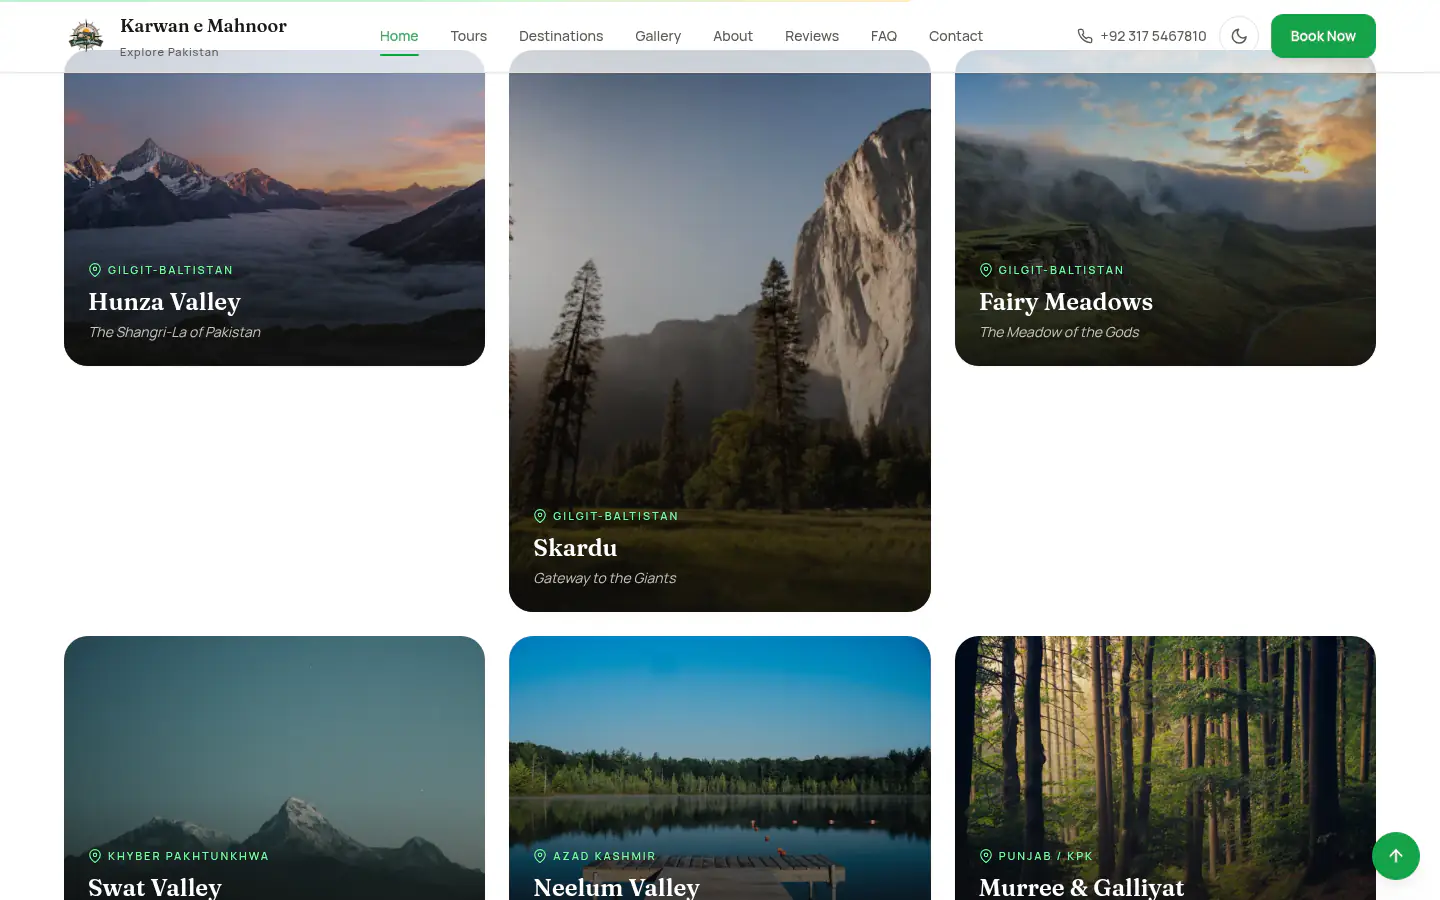Click the tagline 'The Shangri-La of Pakistan'
Screen dimensions: 1440x900
(x=174, y=332)
